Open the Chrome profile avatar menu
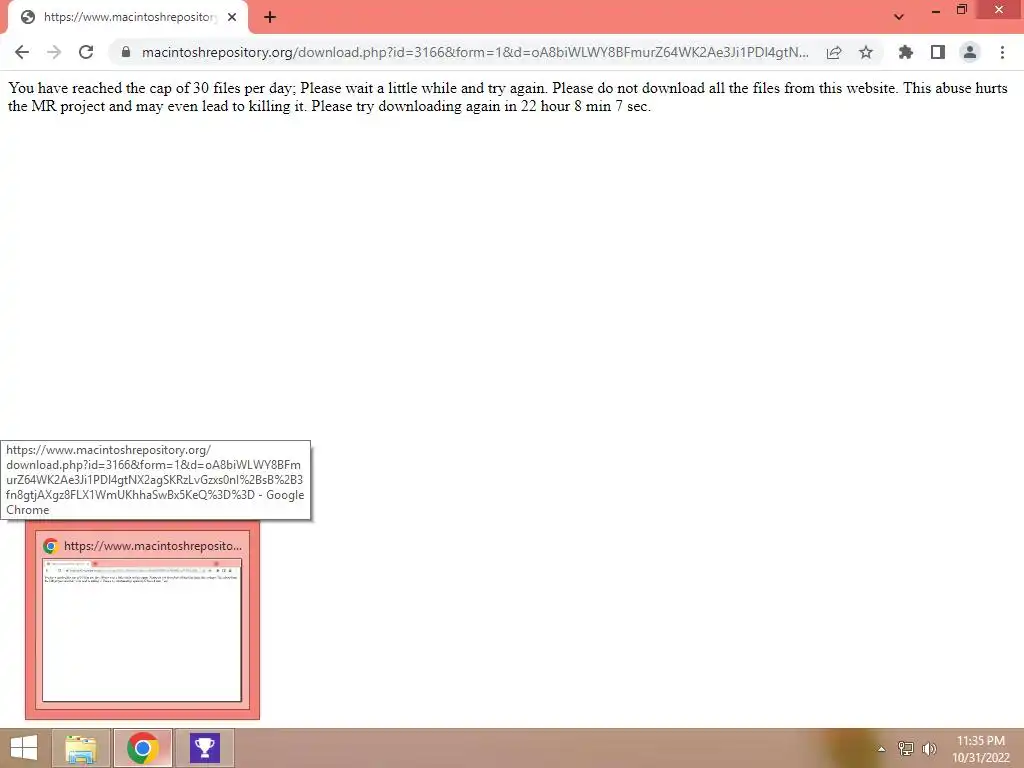Image resolution: width=1024 pixels, height=768 pixels. 970,52
